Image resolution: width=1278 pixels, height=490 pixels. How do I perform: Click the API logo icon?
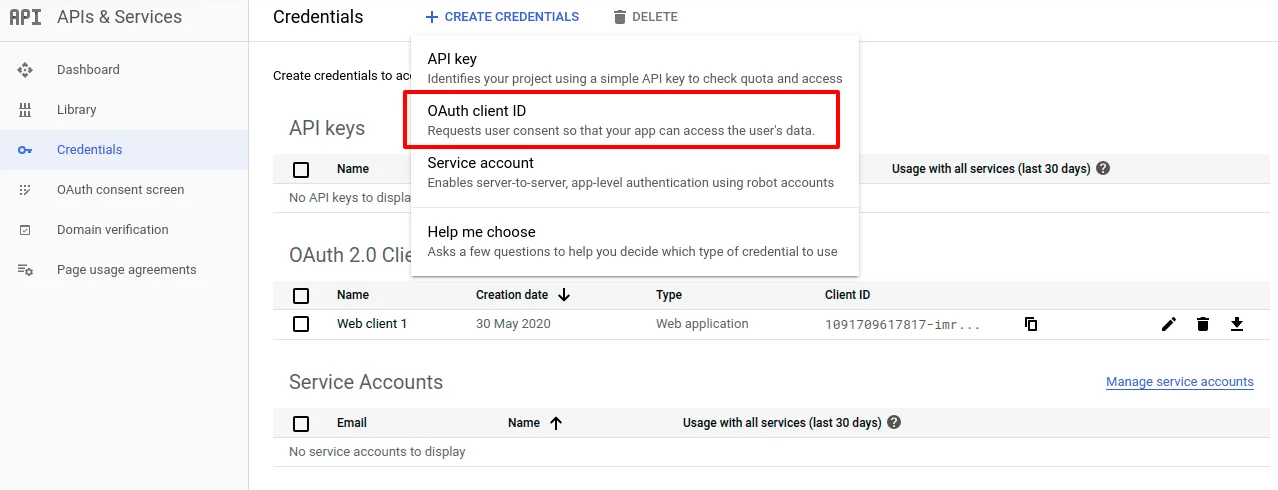[25, 17]
